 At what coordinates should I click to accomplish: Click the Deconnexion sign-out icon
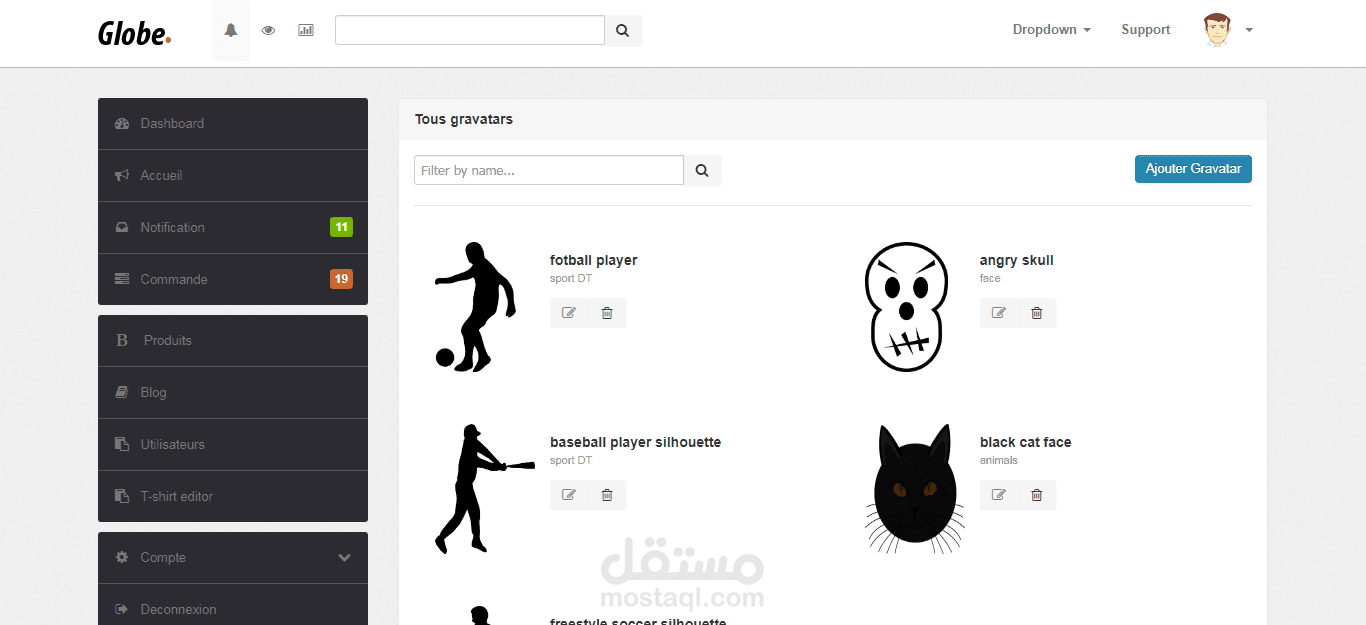click(x=122, y=609)
